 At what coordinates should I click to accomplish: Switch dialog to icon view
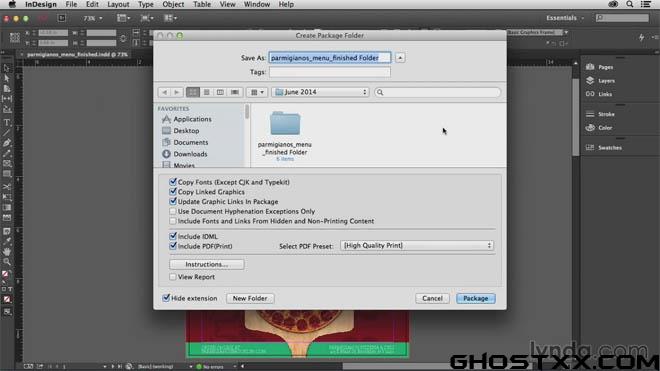click(x=193, y=92)
